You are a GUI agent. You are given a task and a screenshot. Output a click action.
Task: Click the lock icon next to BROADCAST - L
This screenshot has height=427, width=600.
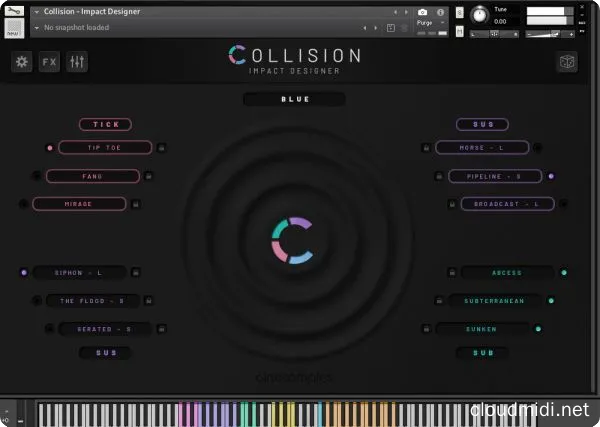tap(452, 204)
